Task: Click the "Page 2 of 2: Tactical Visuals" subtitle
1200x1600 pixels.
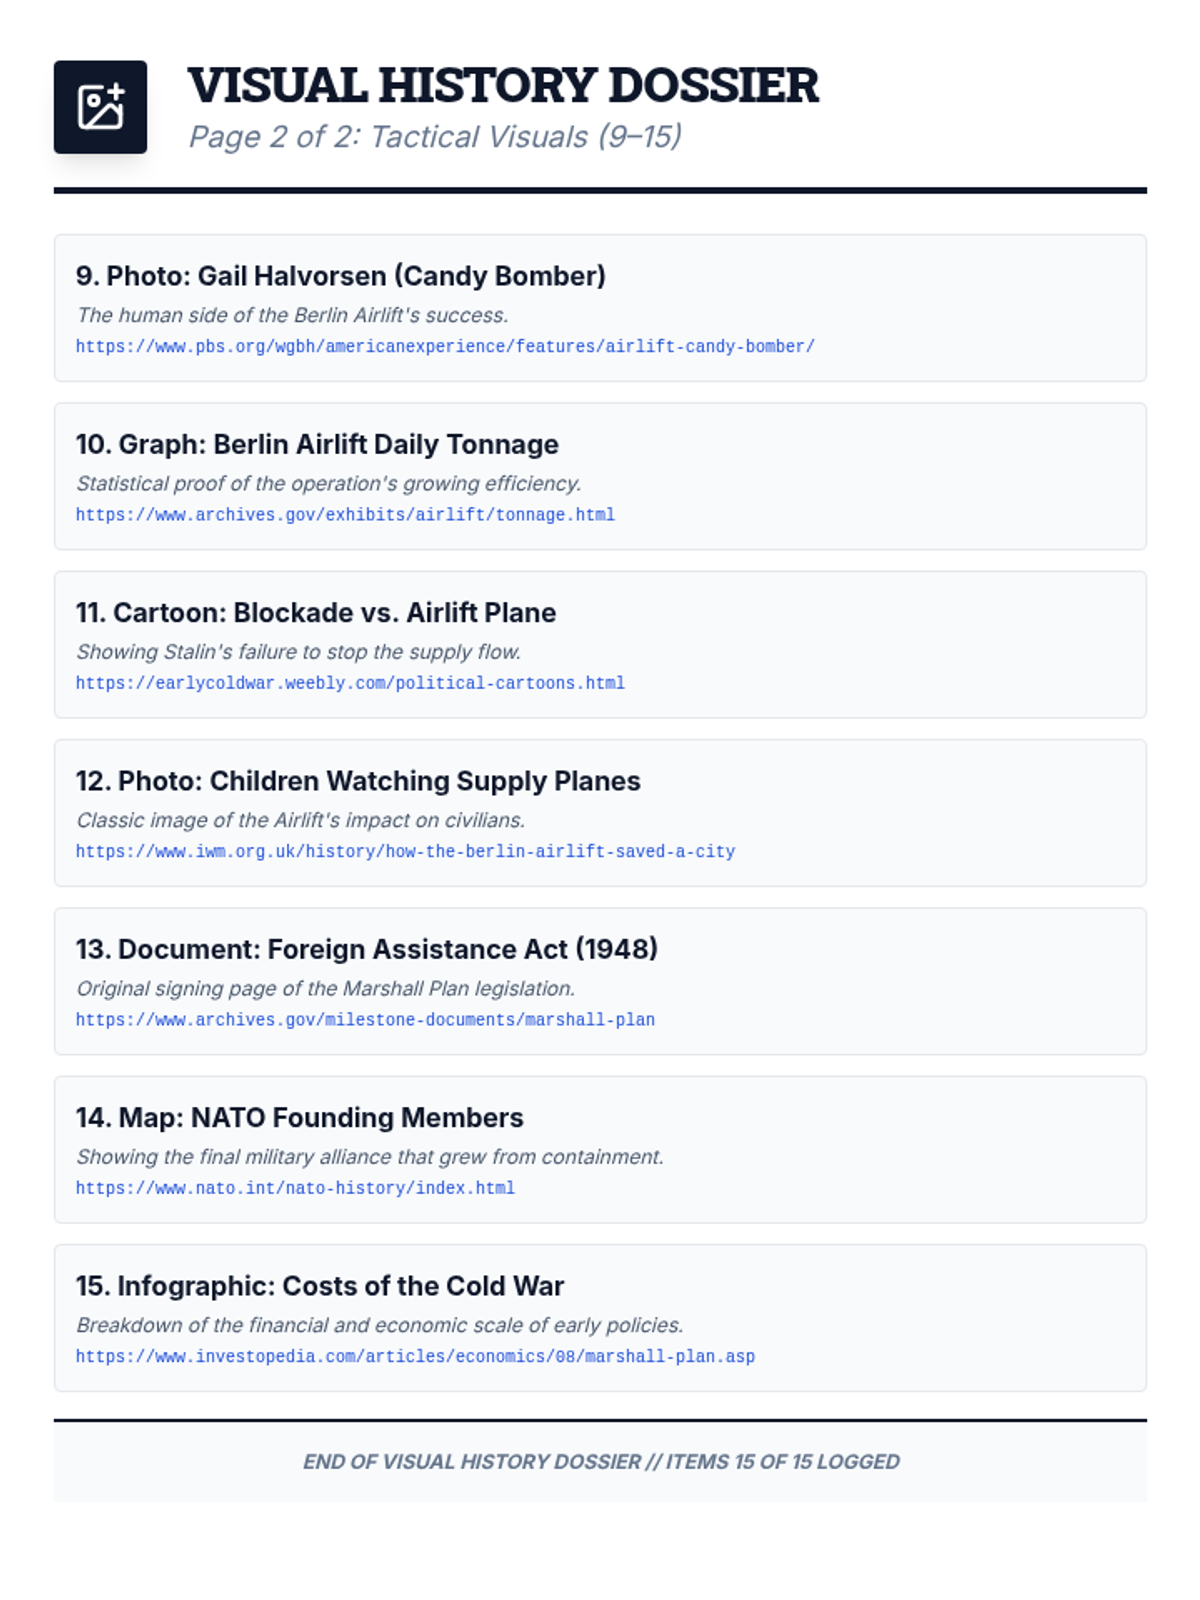Action: pyautogui.click(x=435, y=137)
